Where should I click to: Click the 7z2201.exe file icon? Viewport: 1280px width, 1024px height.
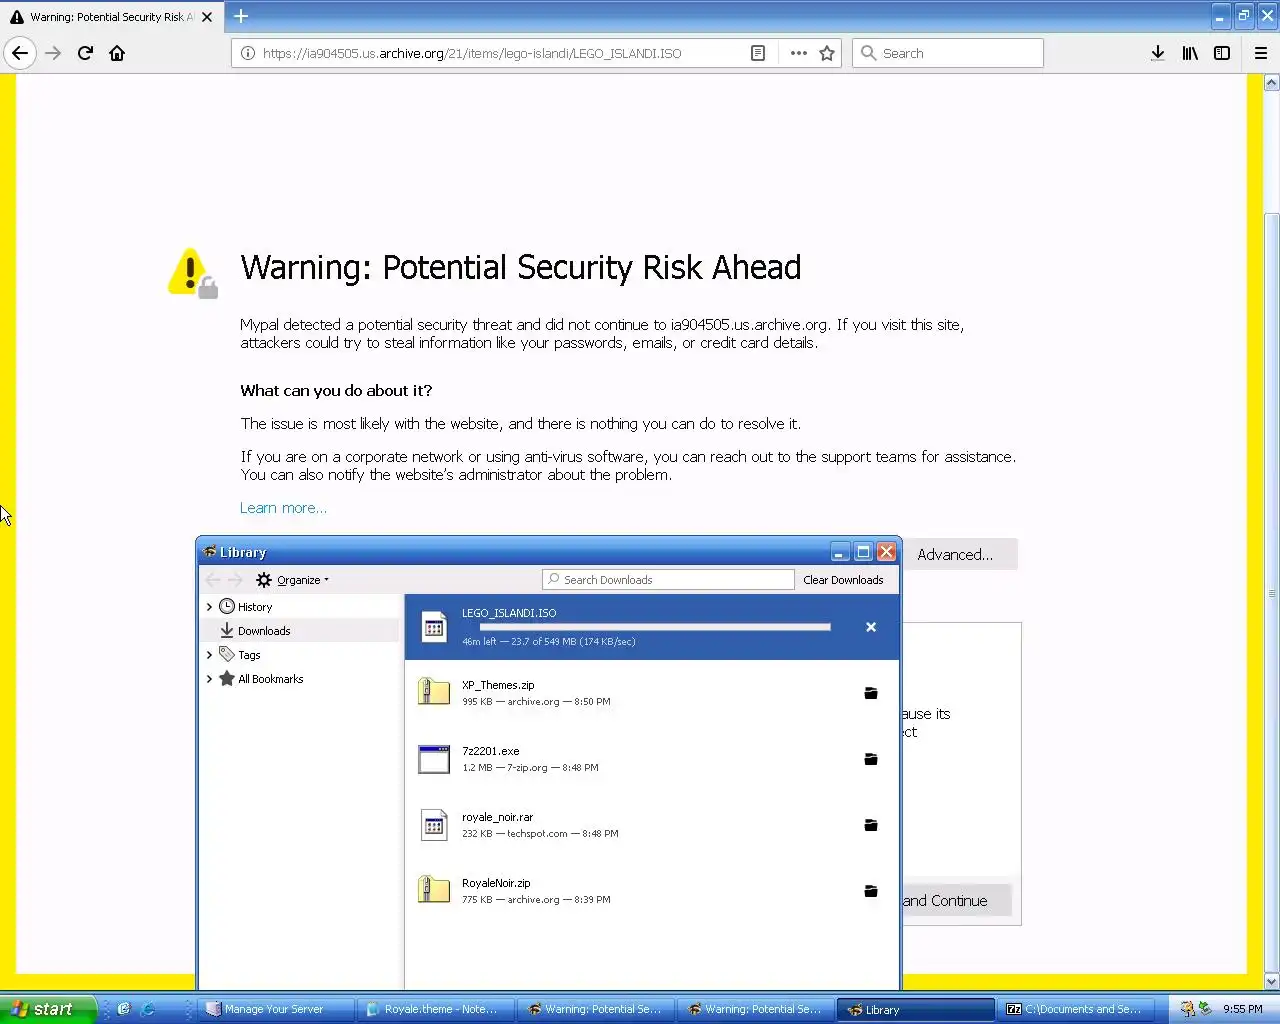pyautogui.click(x=434, y=759)
